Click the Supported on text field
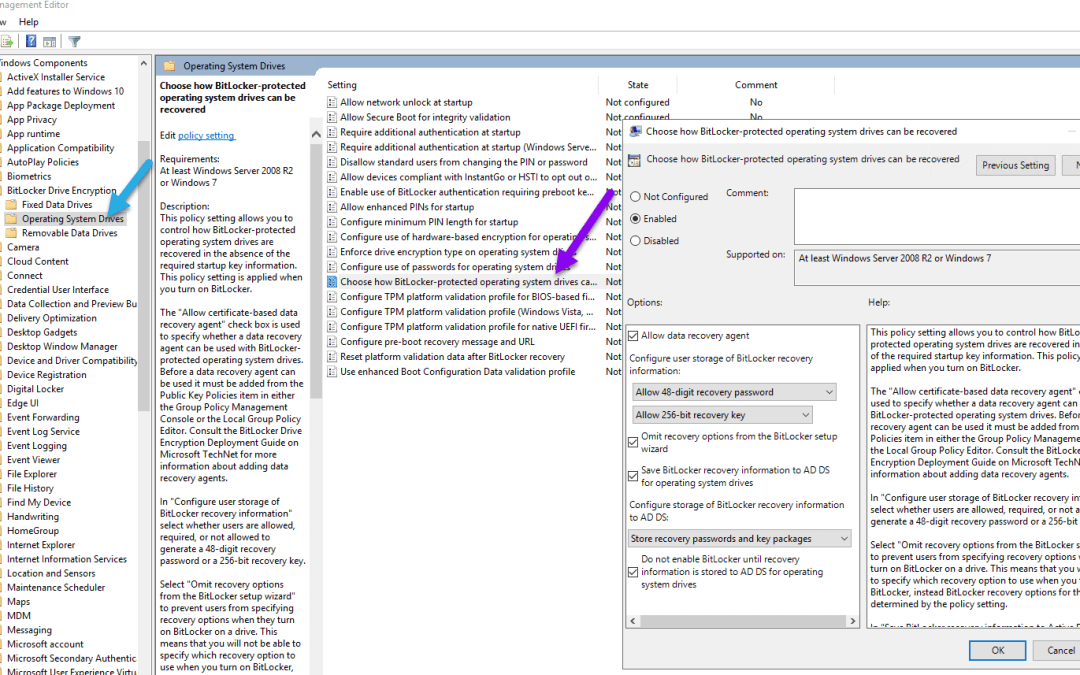The image size is (1080, 675). [937, 268]
